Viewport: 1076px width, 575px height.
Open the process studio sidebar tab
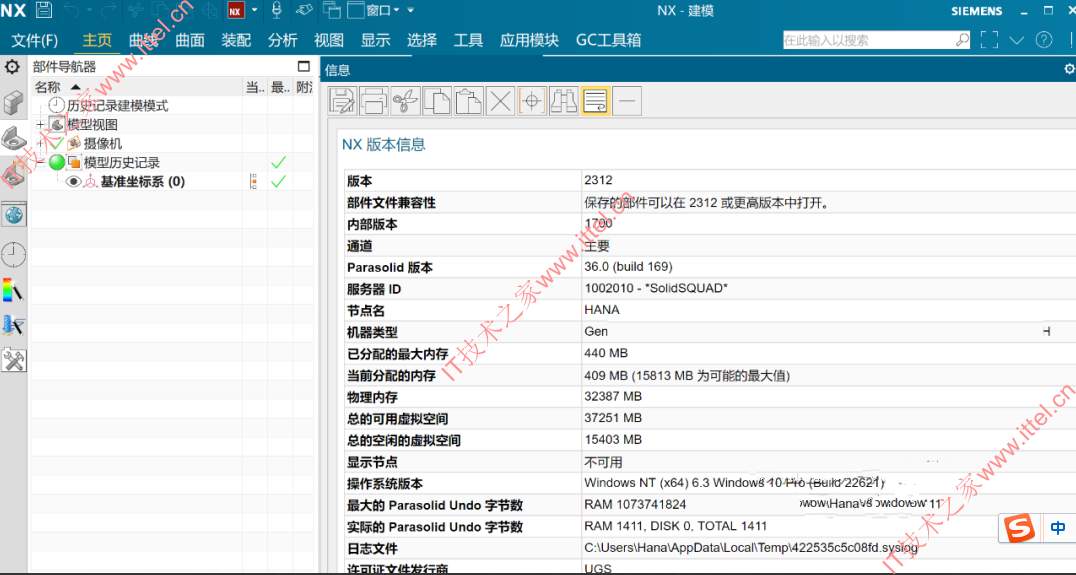(x=14, y=325)
